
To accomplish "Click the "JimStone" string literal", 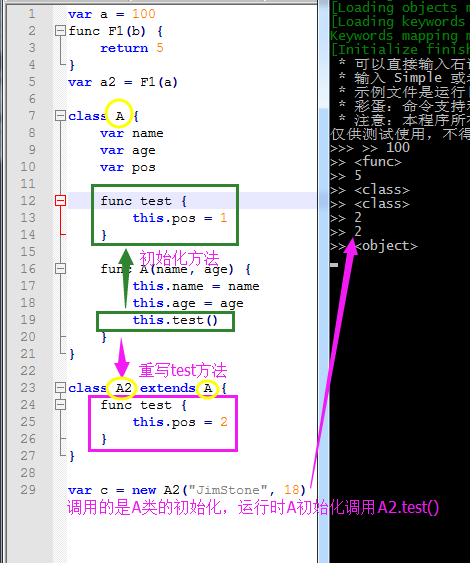I will (x=228, y=490).
